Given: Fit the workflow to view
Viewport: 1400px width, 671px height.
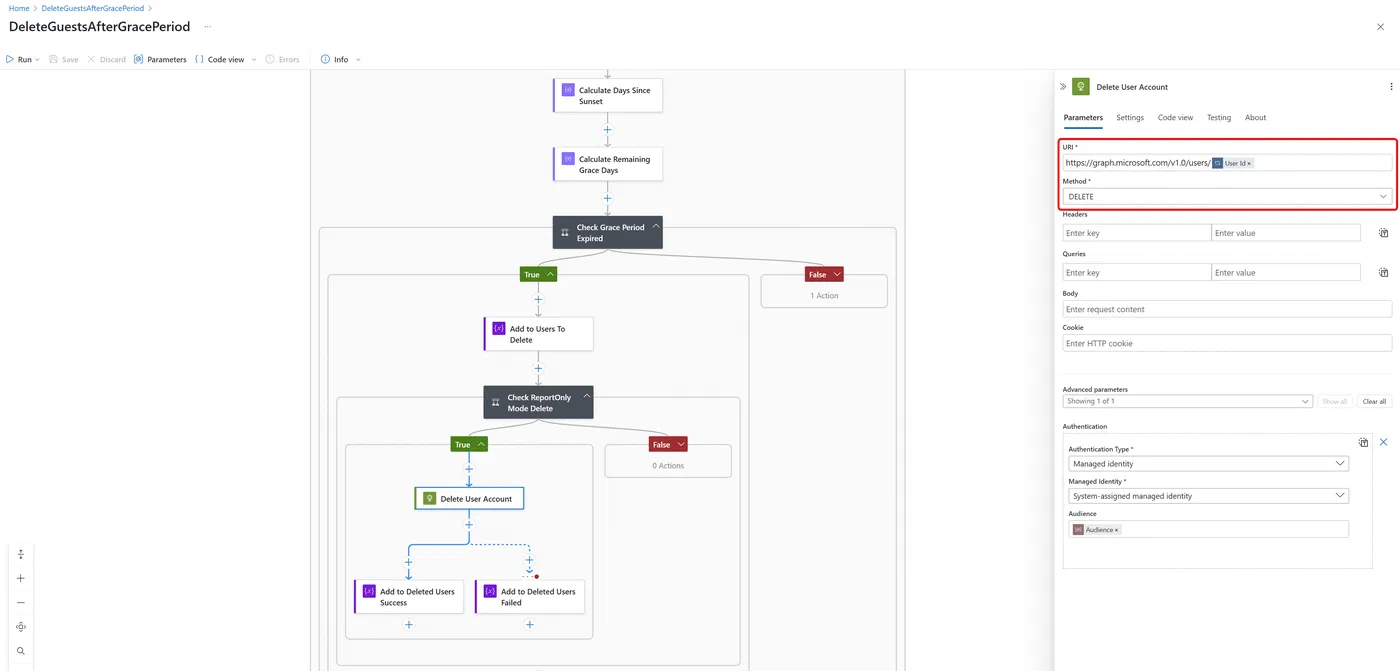Looking at the screenshot, I should pyautogui.click(x=21, y=627).
